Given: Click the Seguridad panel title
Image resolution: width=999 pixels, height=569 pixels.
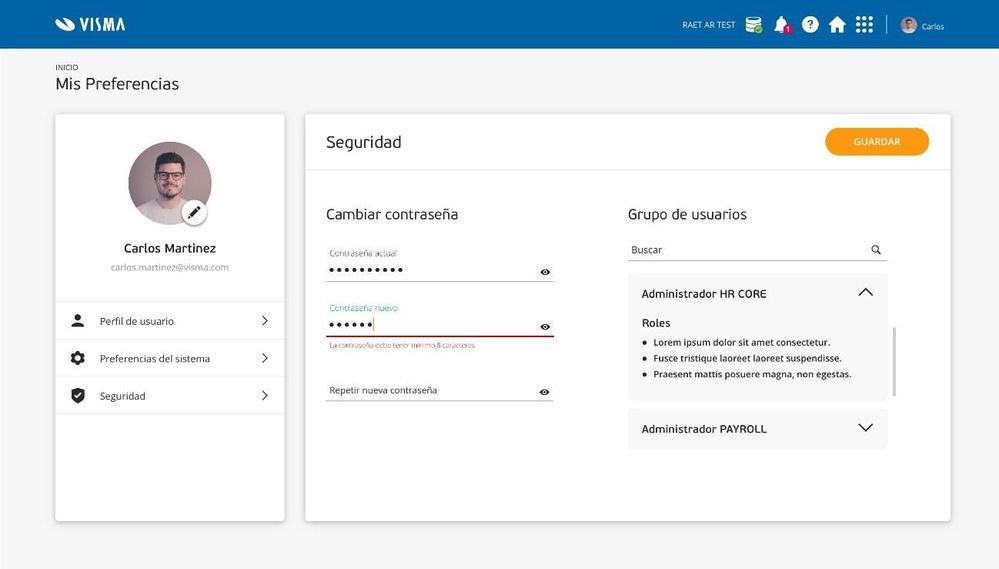Looking at the screenshot, I should (364, 142).
